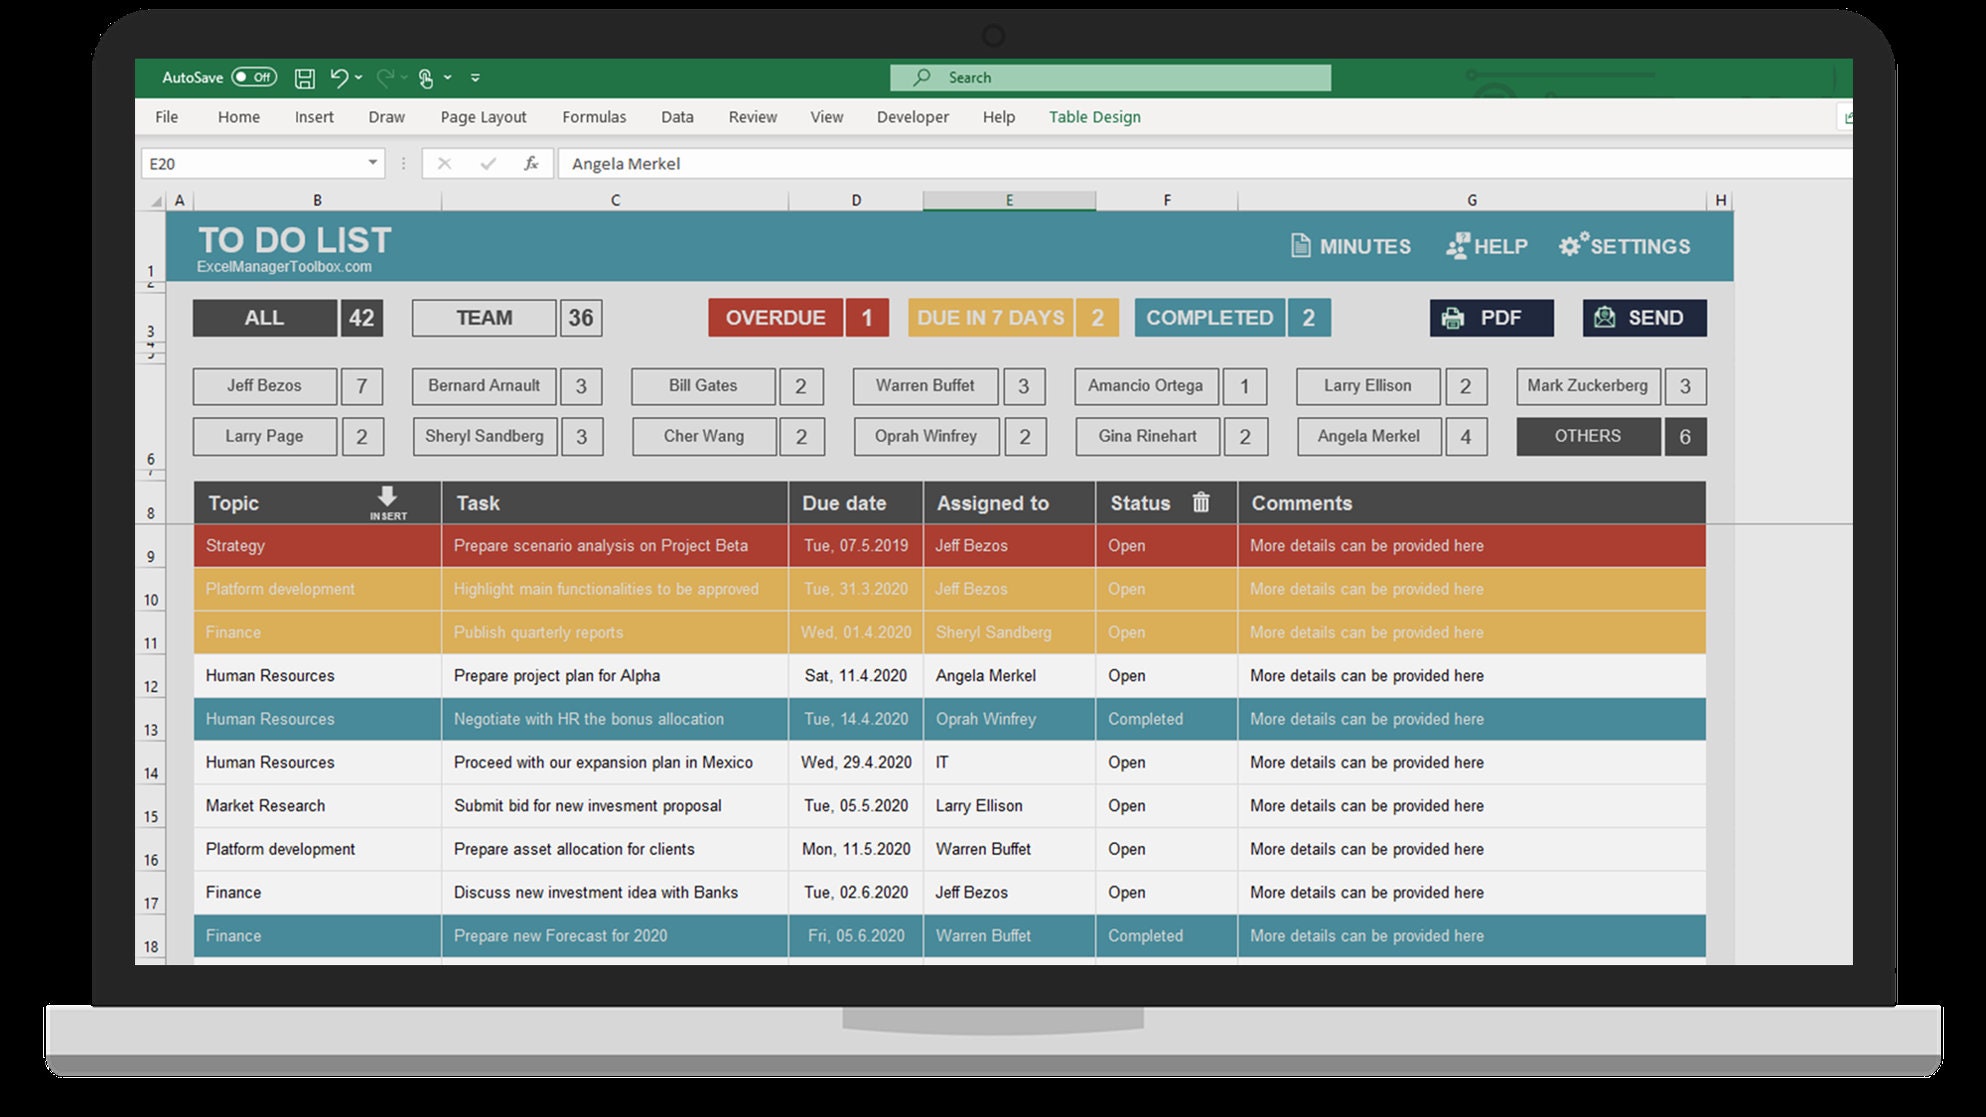Screen dimensions: 1986x1117
Task: Click the SEND envelope icon
Action: click(1604, 317)
